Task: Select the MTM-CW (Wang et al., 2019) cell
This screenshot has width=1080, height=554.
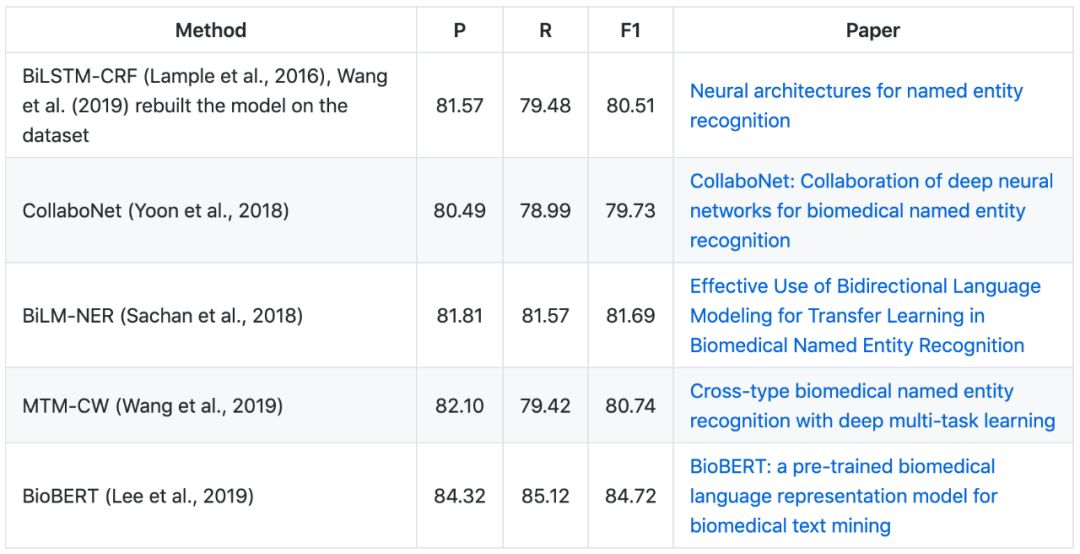Action: pos(153,406)
